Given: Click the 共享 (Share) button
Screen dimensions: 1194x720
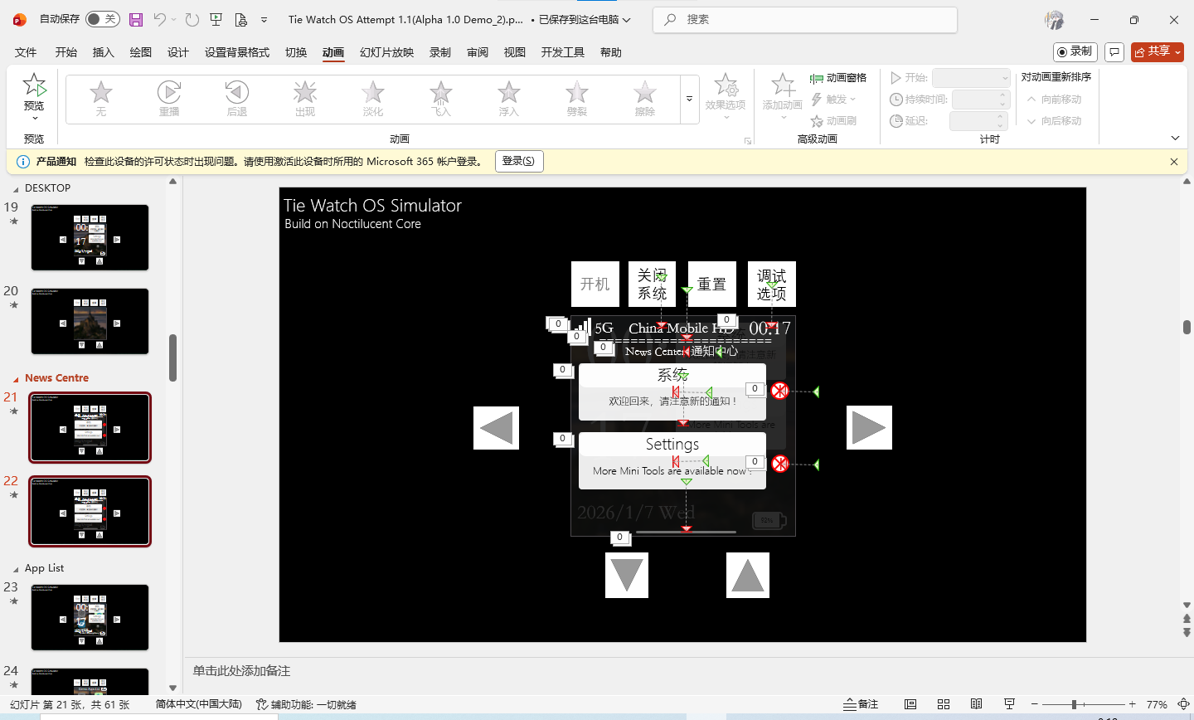Looking at the screenshot, I should pyautogui.click(x=1157, y=51).
